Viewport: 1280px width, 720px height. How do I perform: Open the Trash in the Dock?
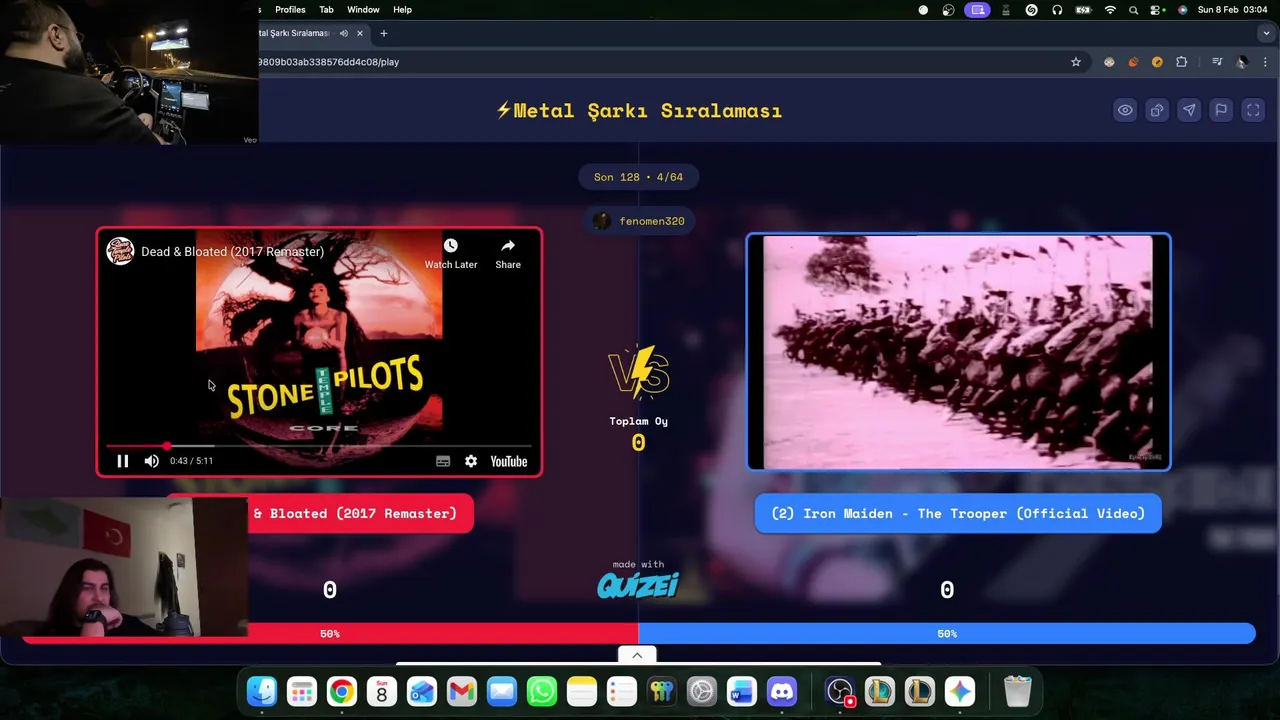click(x=1017, y=691)
